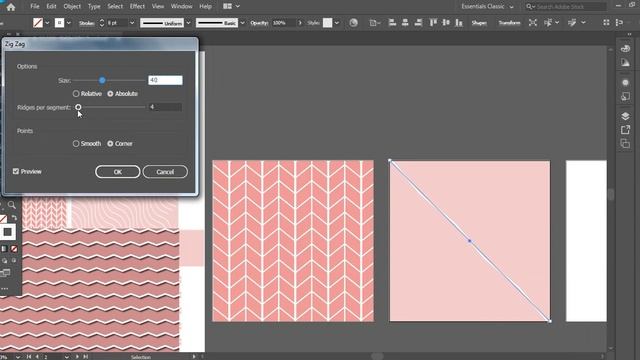The image size is (640, 360).
Task: Click the Isolate Selected Object icon
Action: pyautogui.click(x=533, y=23)
